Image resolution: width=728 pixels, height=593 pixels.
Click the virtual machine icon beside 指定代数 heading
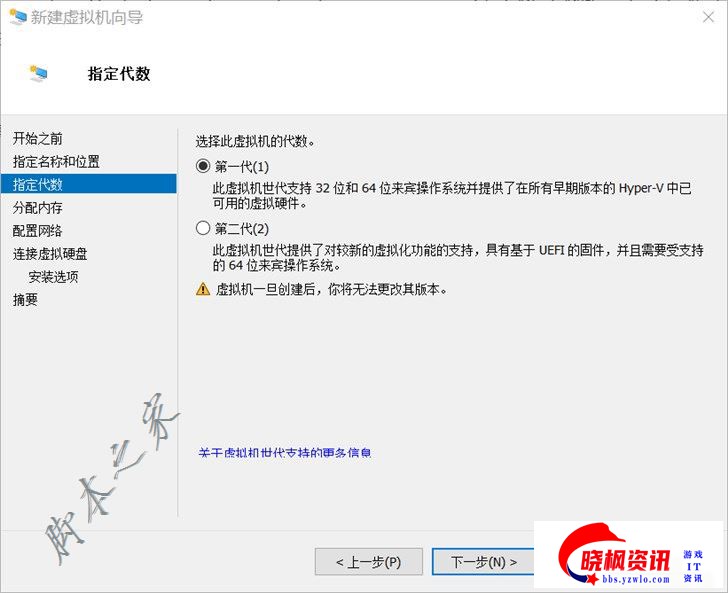coord(39,74)
